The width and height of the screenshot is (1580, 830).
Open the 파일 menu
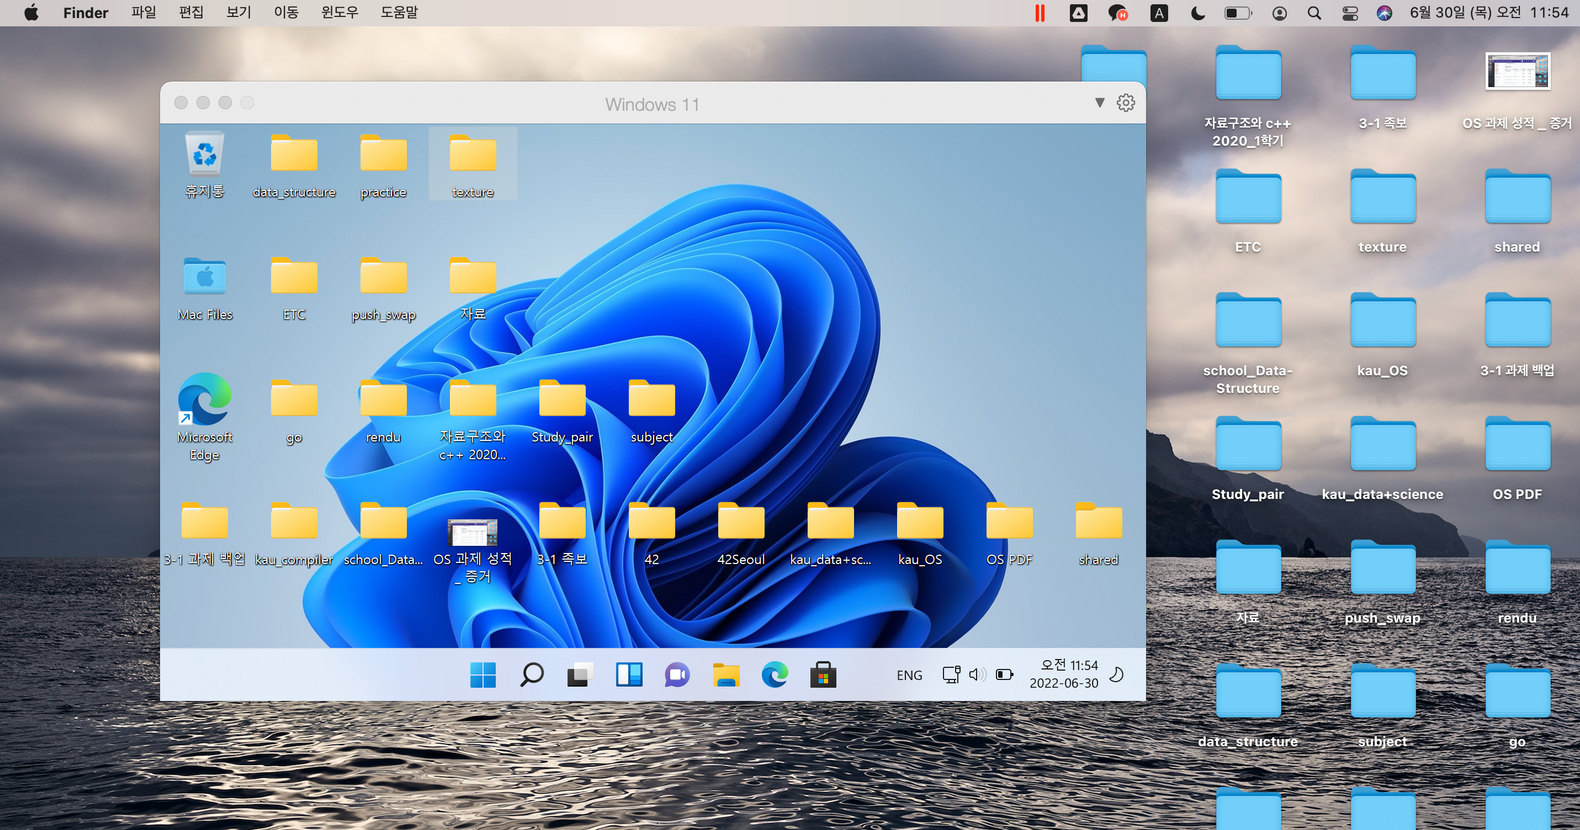[x=144, y=13]
